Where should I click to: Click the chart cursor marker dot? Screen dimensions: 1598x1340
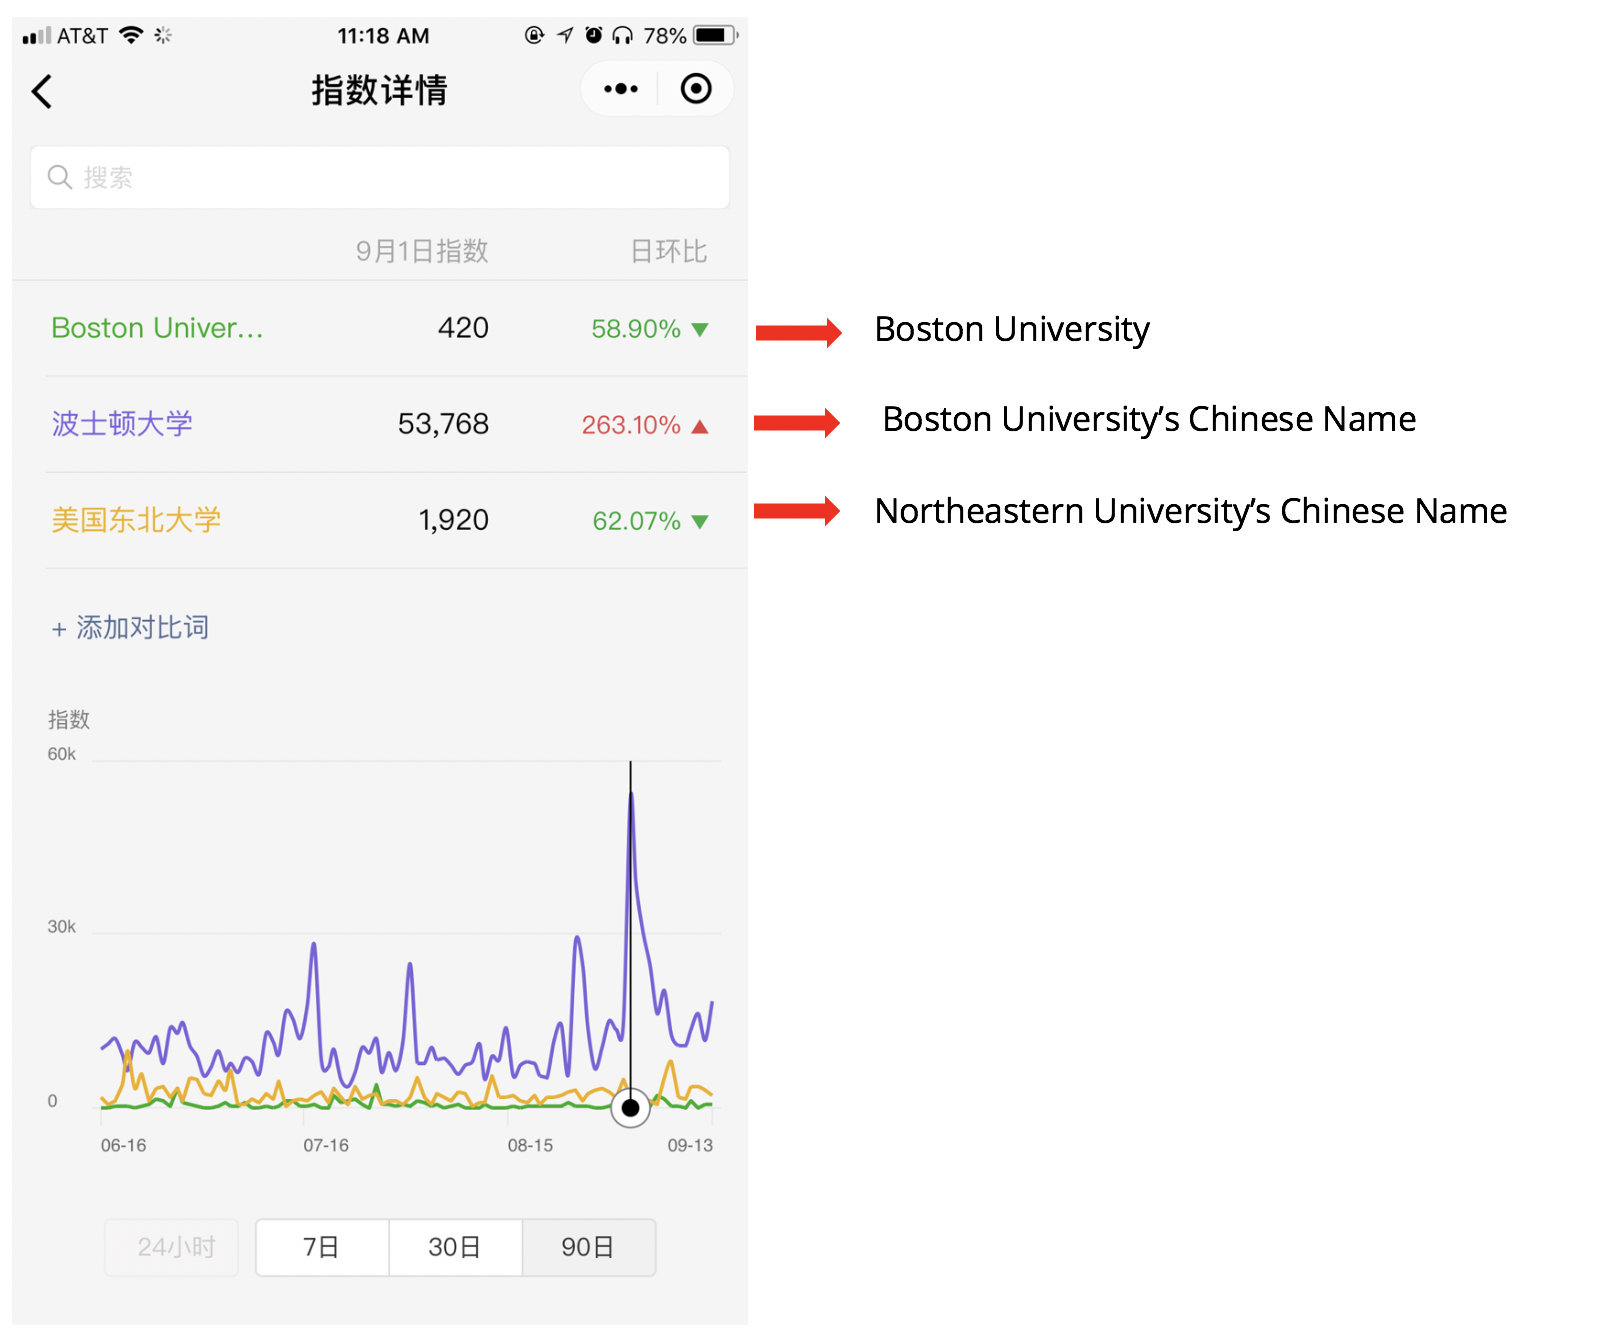[x=630, y=1107]
